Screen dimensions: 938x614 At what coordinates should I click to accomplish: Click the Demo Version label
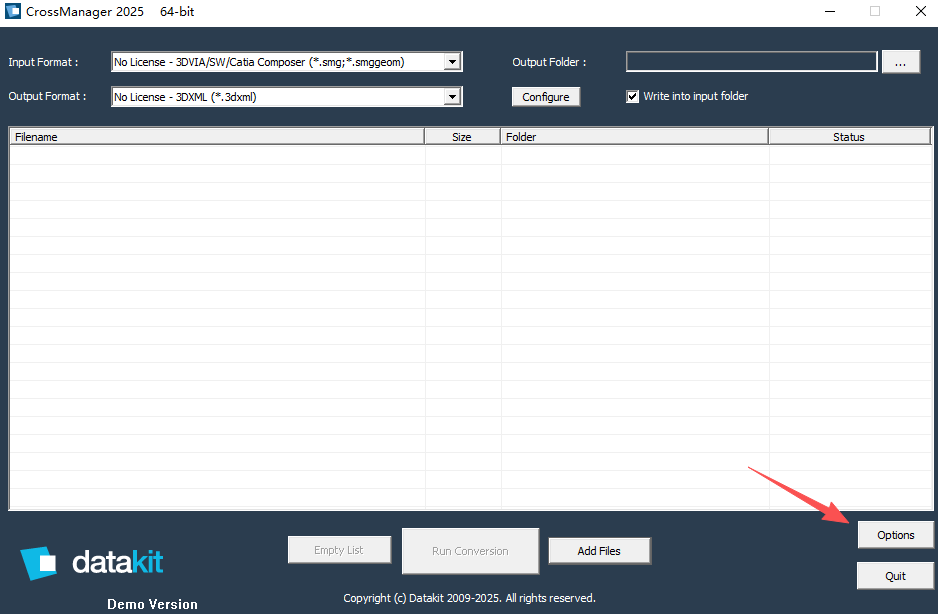(x=152, y=604)
